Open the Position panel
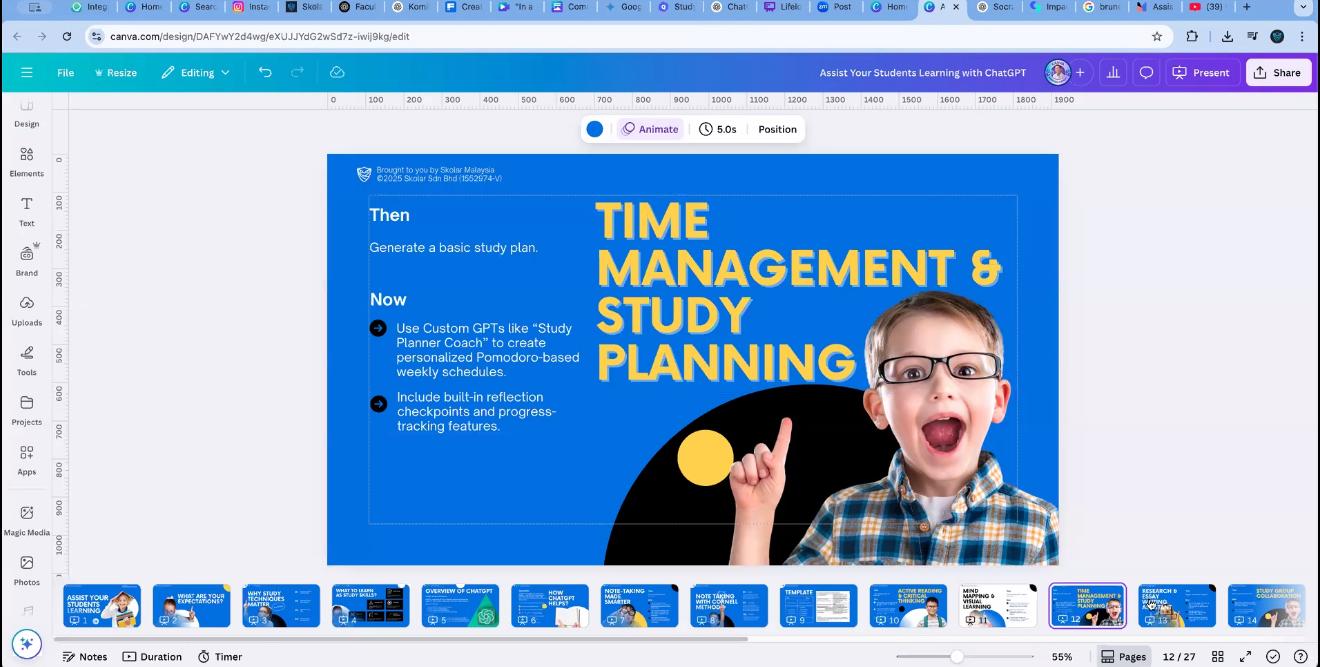The width and height of the screenshot is (1320, 667). click(777, 129)
